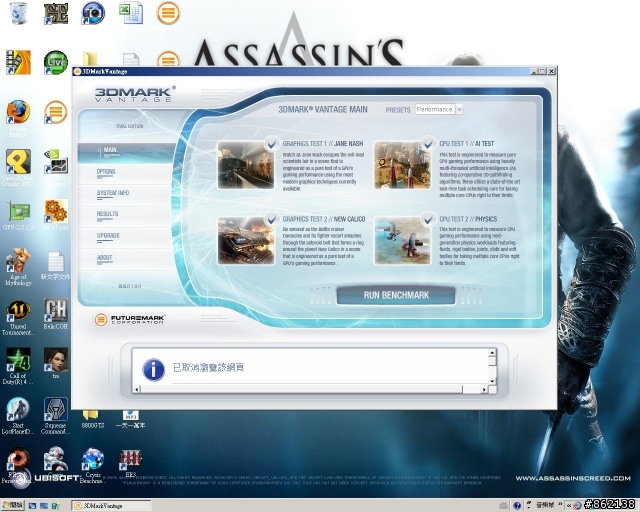Toggle CPU Test 1 AI Test checkmark
The width and height of the screenshot is (640, 512).
(x=428, y=144)
